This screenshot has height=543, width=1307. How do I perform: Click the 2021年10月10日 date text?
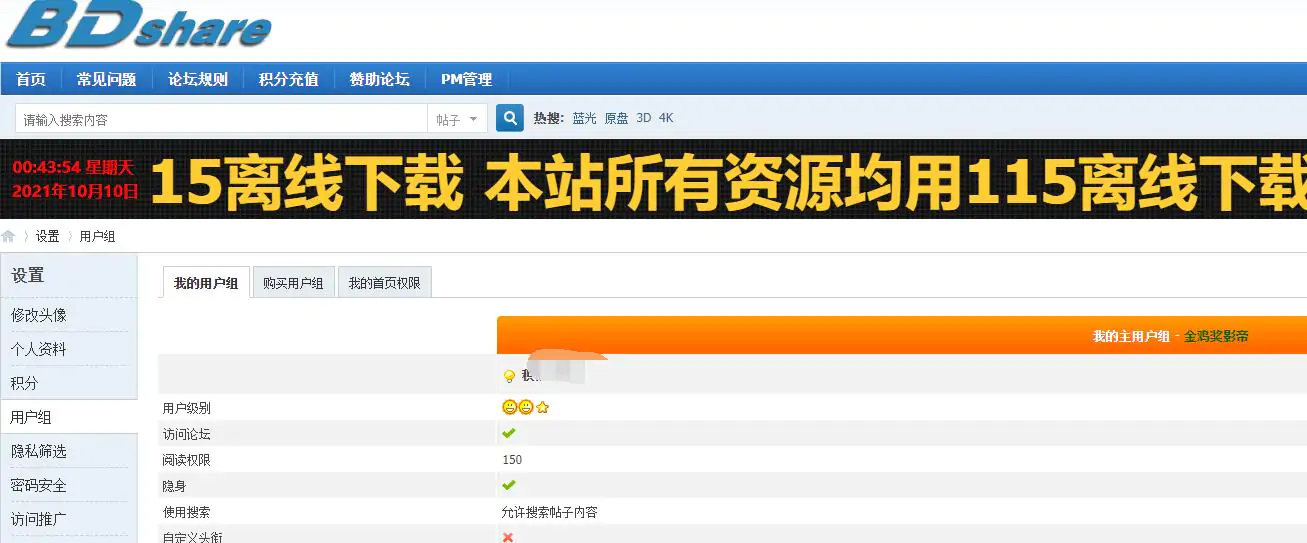coord(75,191)
